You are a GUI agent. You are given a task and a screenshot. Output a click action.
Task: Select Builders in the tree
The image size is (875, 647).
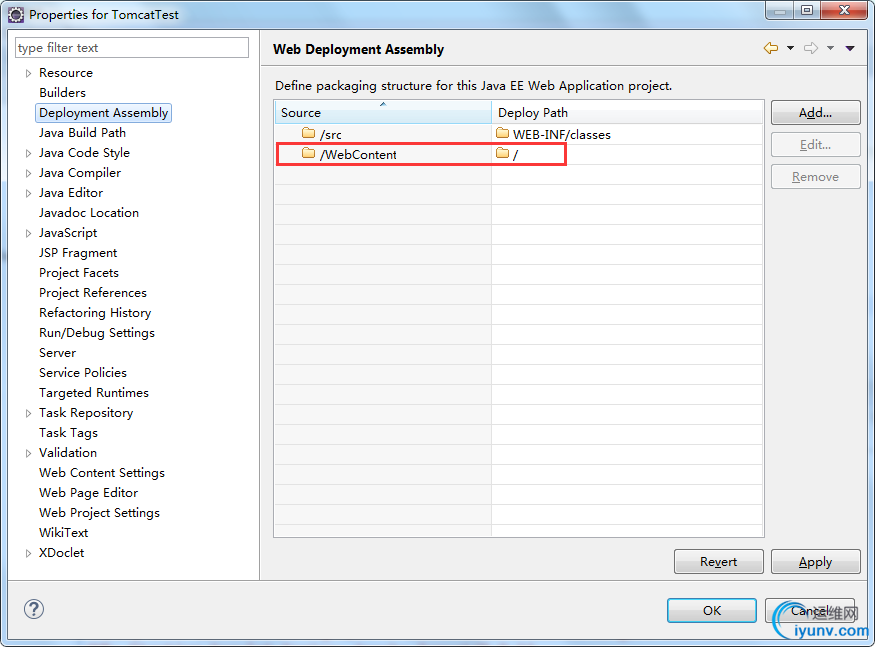click(62, 93)
